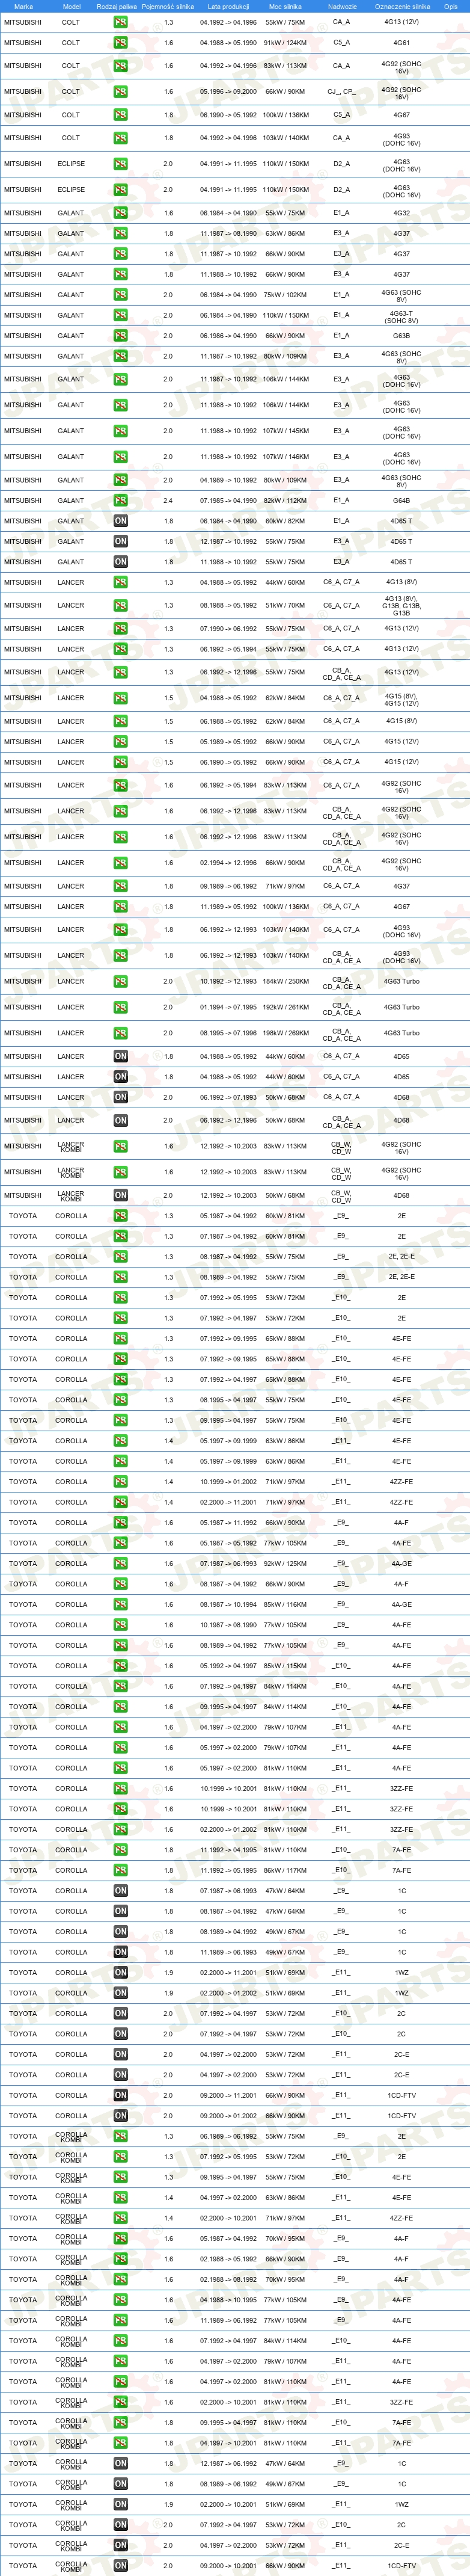This screenshot has width=470, height=2576.
Task: Click diesel icon for Corolla 1C 11.1989 -> 06.1993
Action: tap(120, 1952)
